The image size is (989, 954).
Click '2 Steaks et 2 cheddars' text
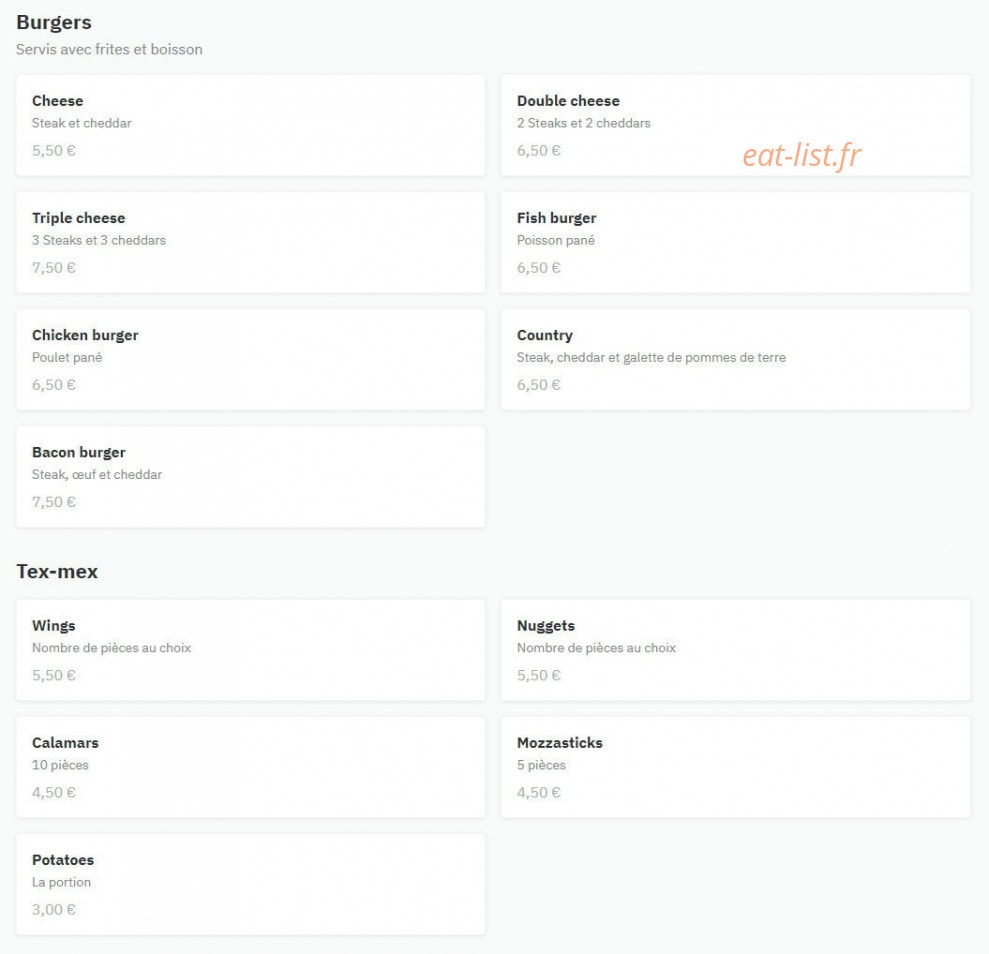pyautogui.click(x=583, y=123)
